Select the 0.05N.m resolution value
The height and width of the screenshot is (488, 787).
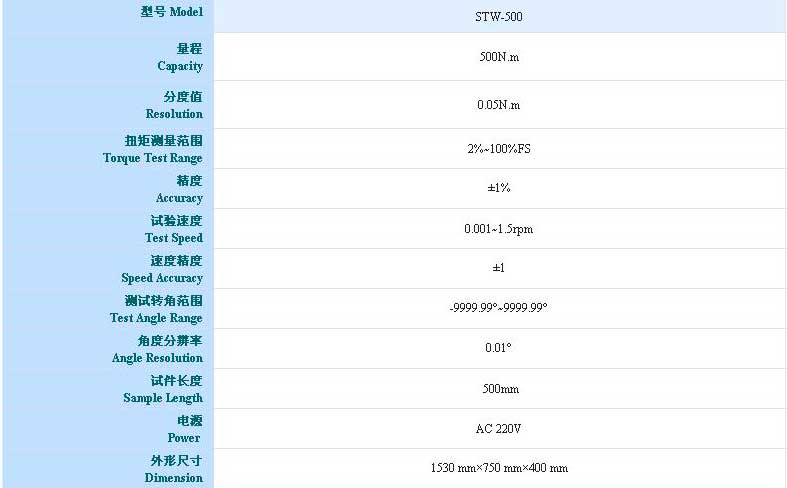(x=498, y=105)
